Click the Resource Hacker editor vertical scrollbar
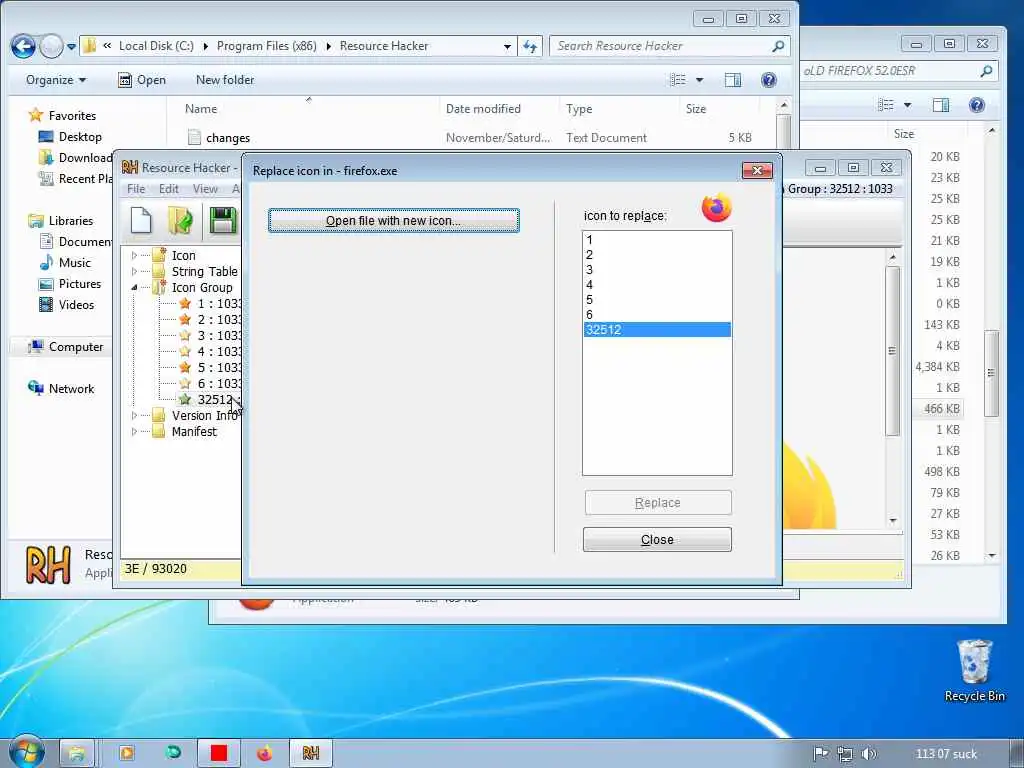 [x=893, y=389]
